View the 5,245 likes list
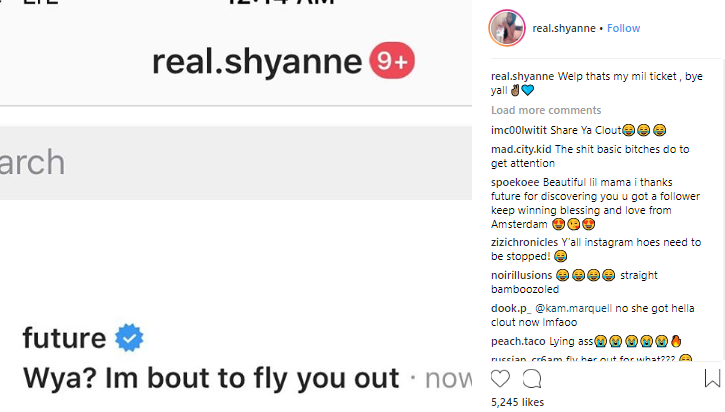The height and width of the screenshot is (412, 725). tap(518, 401)
